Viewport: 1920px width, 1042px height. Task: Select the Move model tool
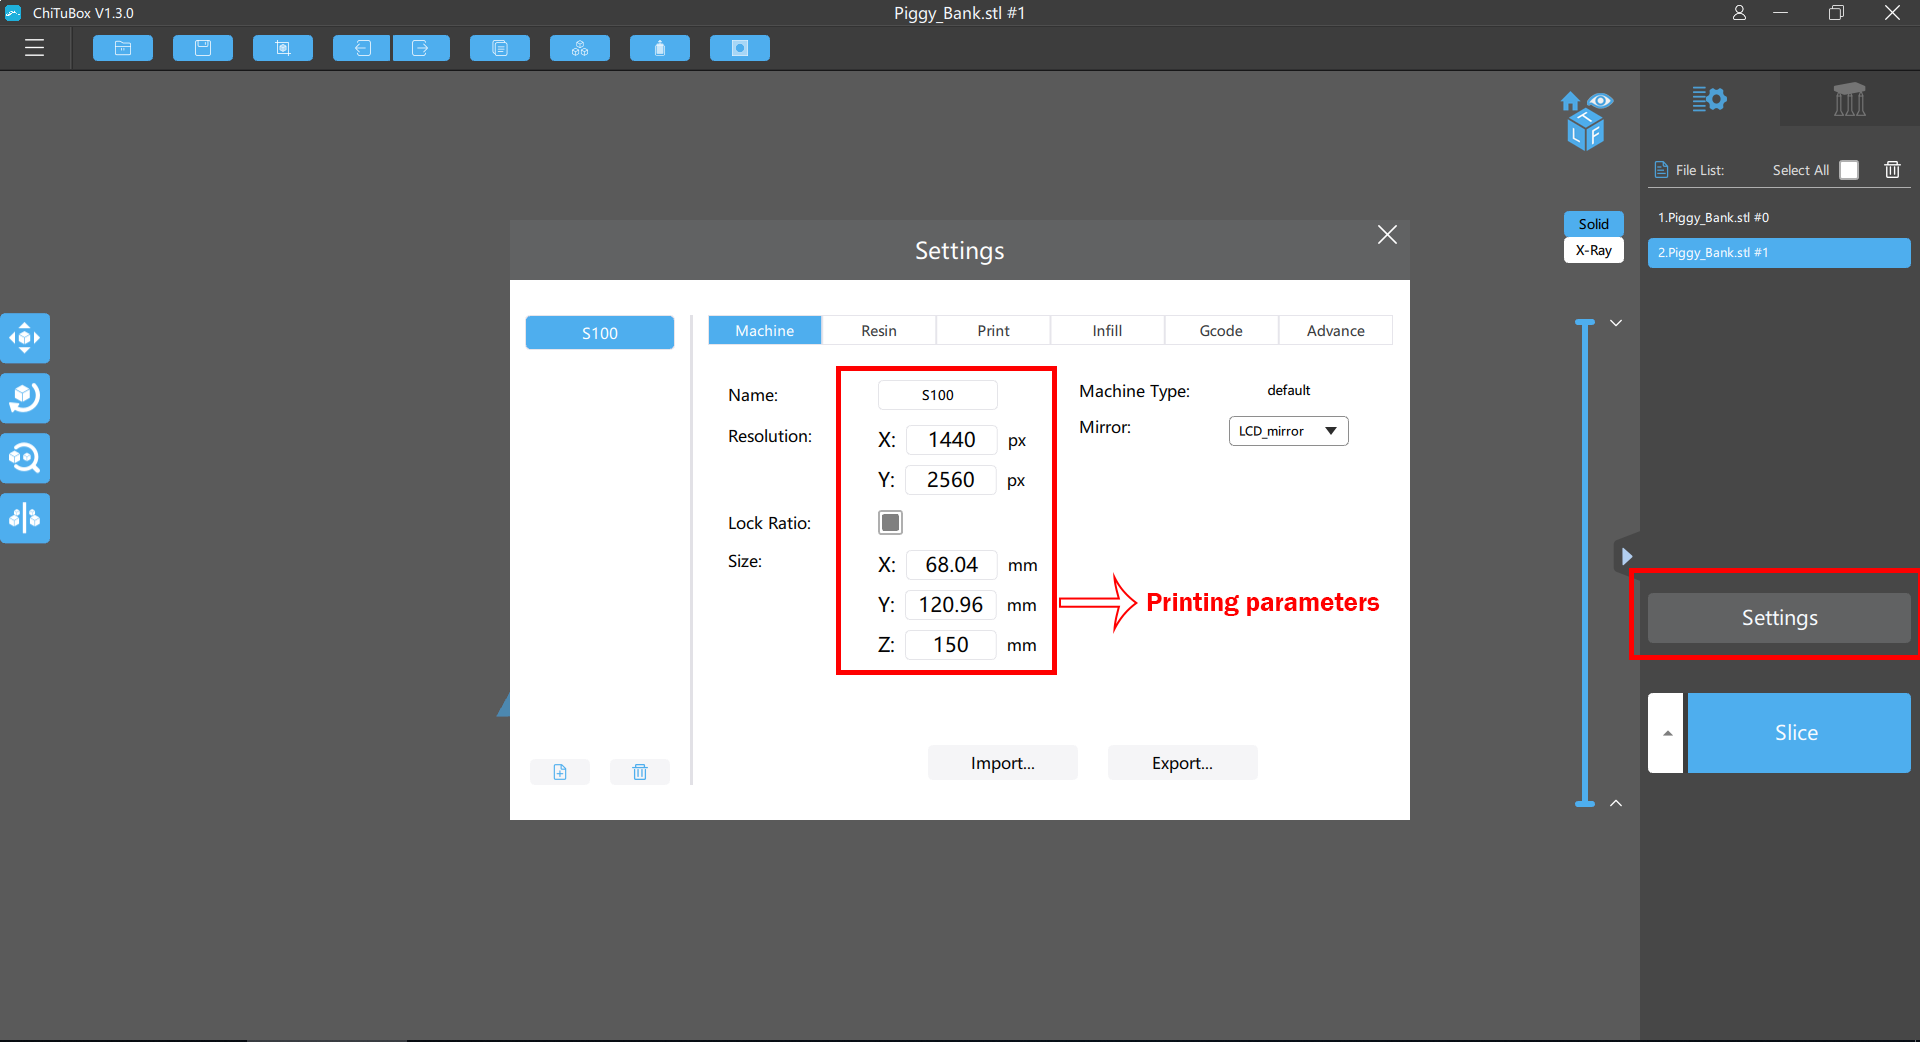tap(25, 338)
